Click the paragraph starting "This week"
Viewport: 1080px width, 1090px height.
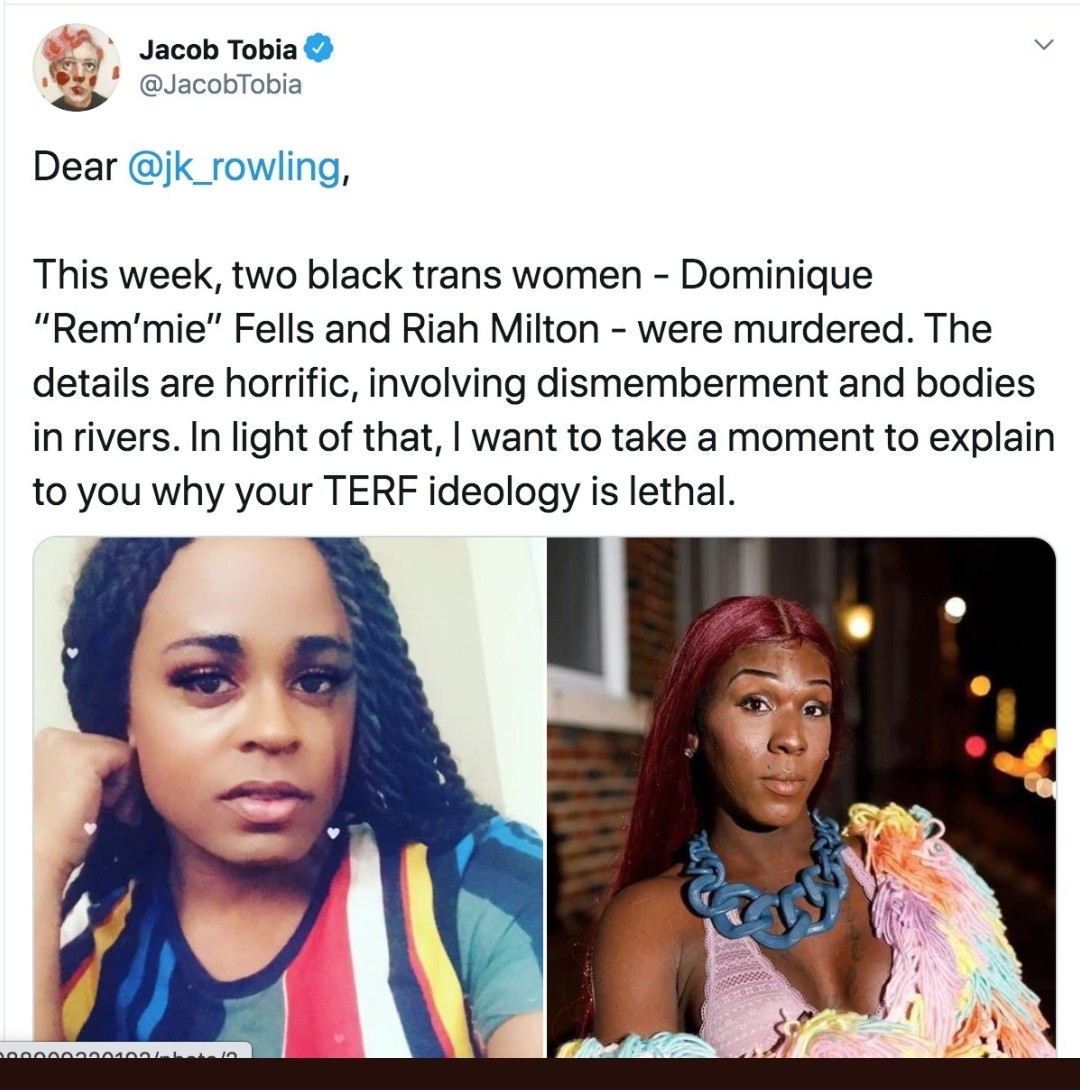click(543, 383)
